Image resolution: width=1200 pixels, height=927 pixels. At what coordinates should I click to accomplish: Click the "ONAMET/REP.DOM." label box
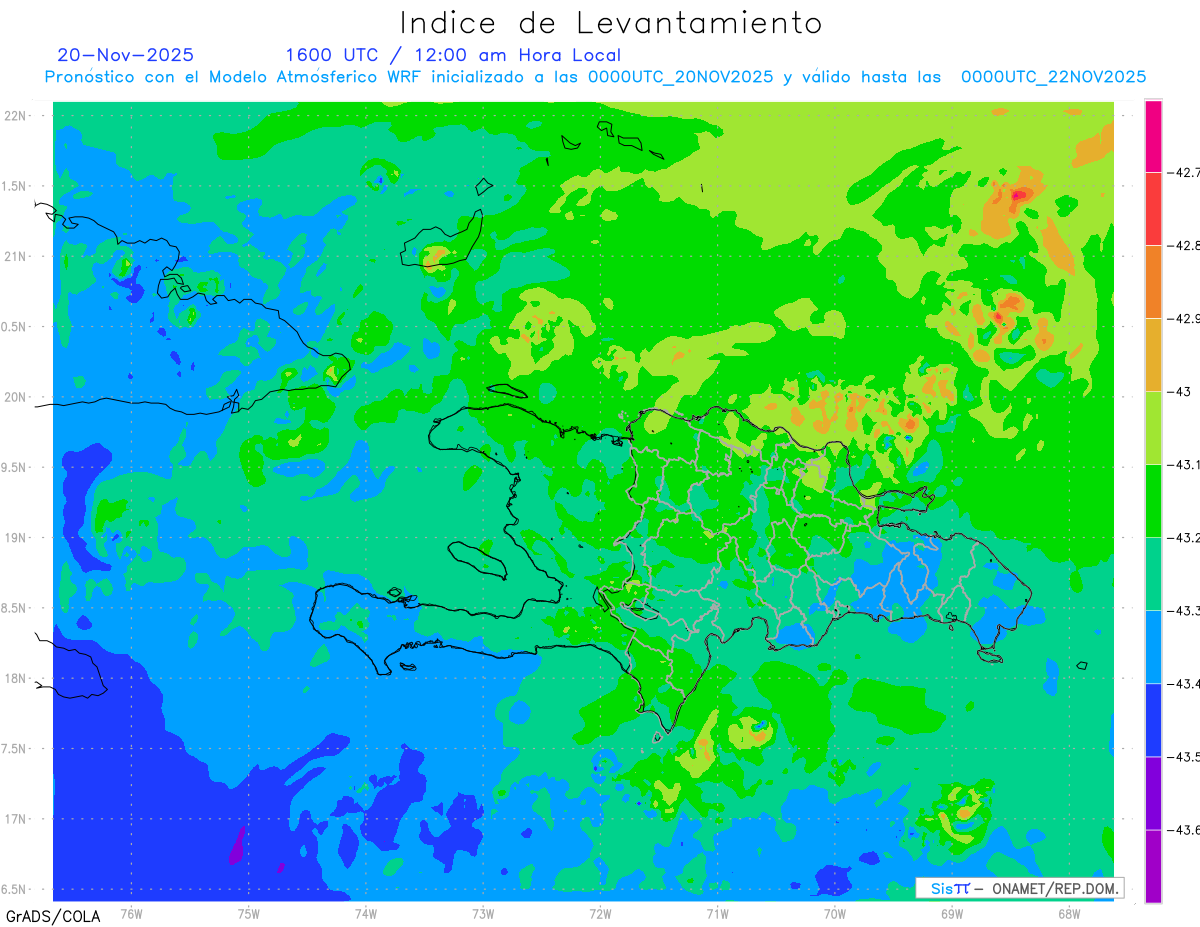[x=1019, y=888]
